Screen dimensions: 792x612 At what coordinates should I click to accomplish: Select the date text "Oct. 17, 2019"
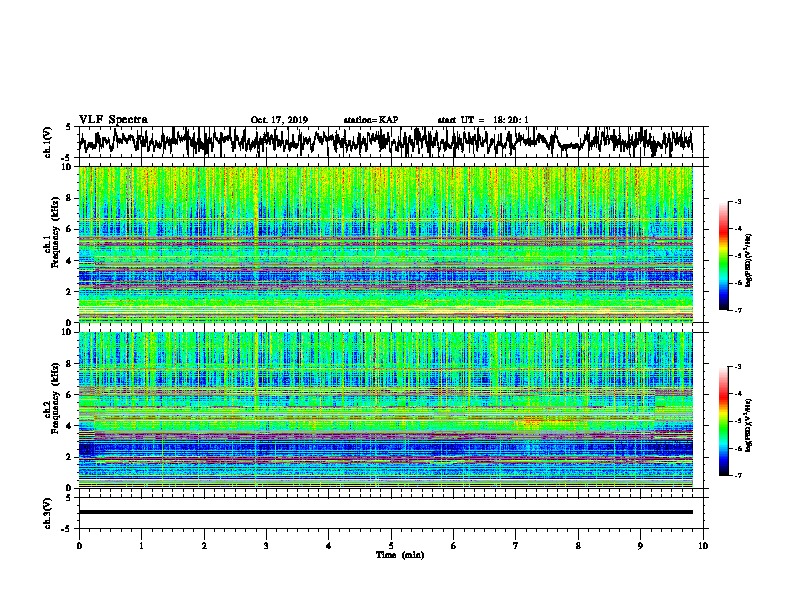(279, 120)
